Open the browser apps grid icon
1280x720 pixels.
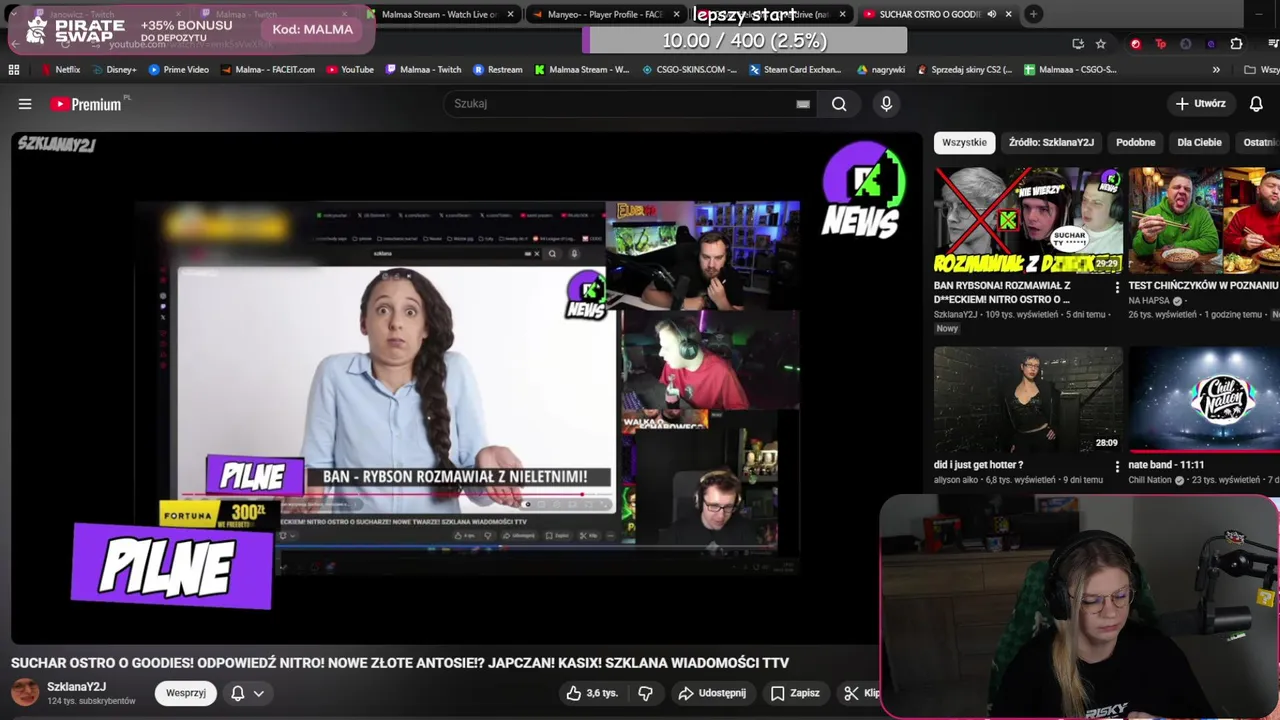tap(14, 70)
